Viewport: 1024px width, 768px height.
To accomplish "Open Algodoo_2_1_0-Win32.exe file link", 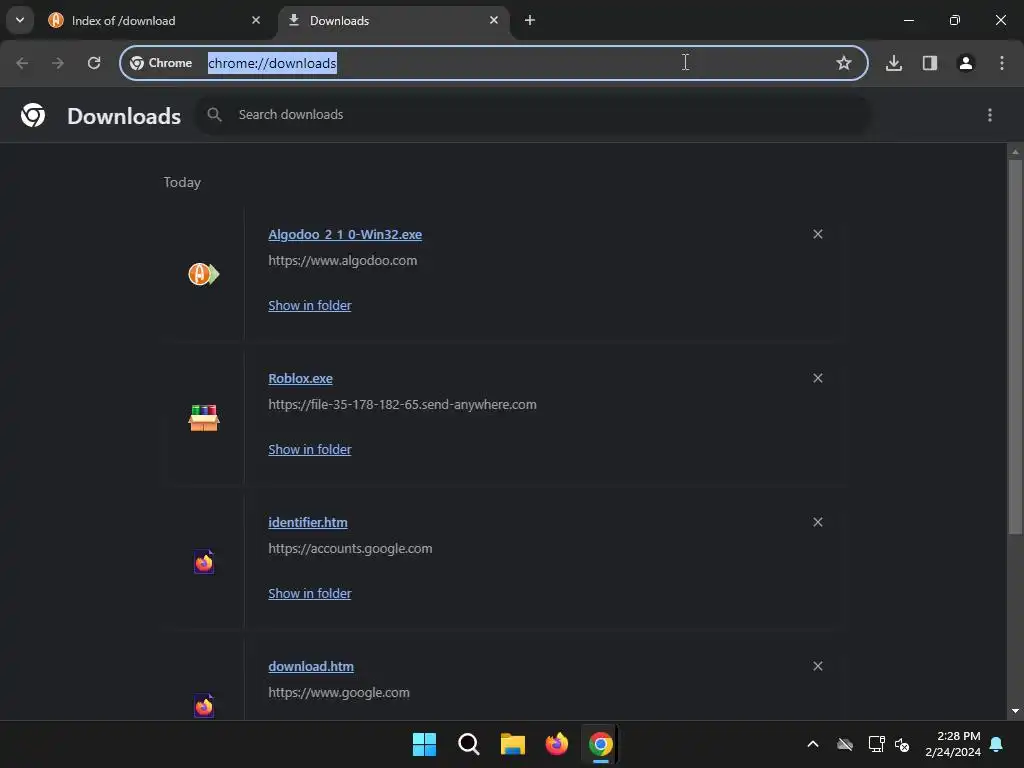I will [x=345, y=234].
